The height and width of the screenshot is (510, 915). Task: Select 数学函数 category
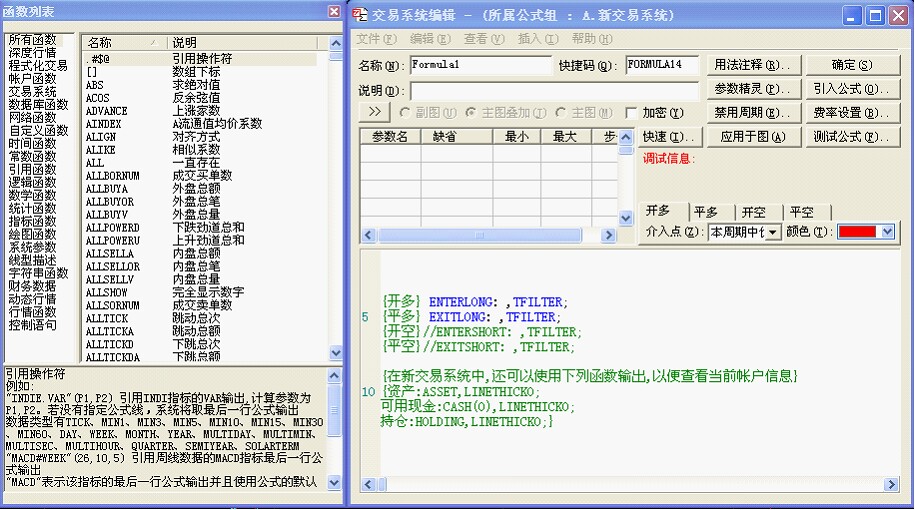click(33, 195)
